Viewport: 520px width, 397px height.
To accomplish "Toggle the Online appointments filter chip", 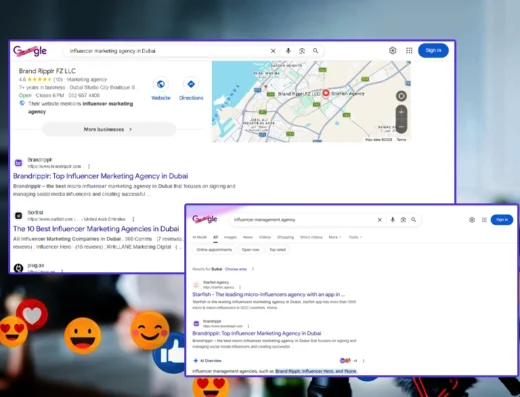I will pos(214,250).
